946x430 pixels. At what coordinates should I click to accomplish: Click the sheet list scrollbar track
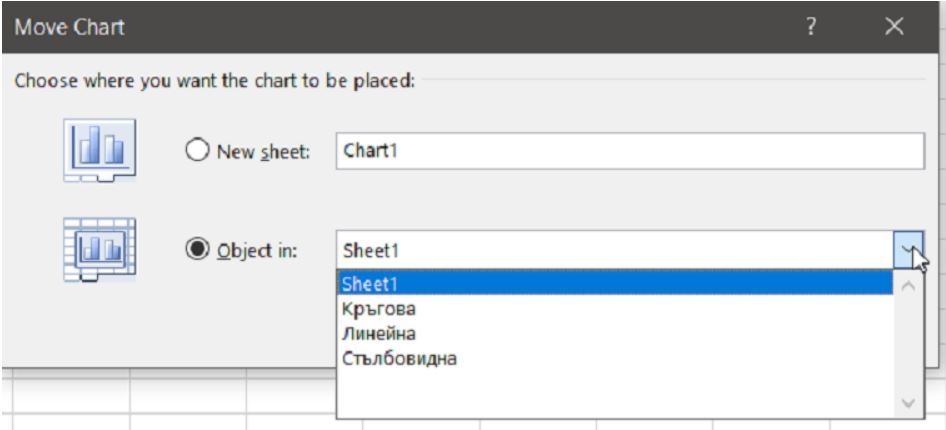click(x=908, y=345)
